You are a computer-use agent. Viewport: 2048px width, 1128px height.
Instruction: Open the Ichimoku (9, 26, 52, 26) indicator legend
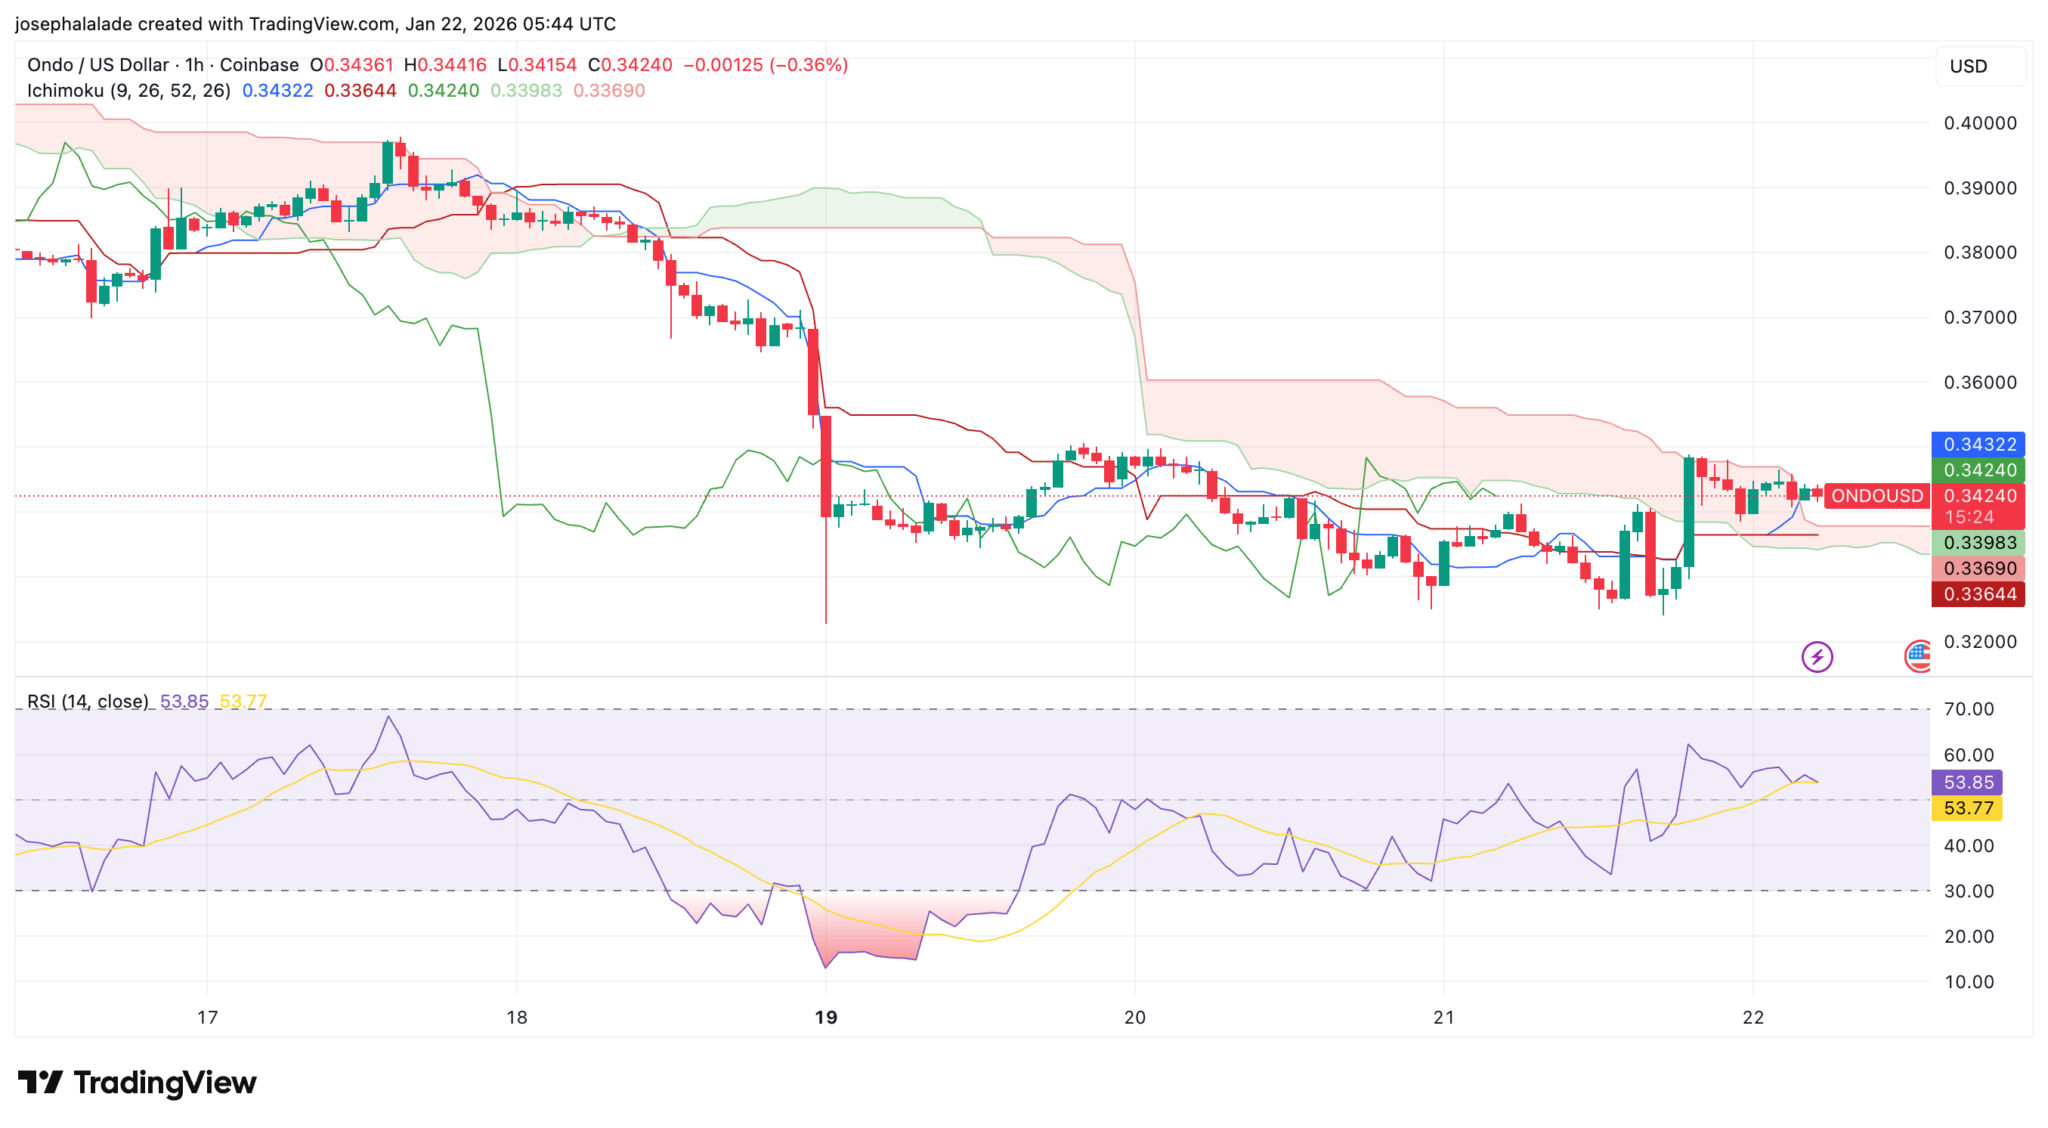coord(128,91)
